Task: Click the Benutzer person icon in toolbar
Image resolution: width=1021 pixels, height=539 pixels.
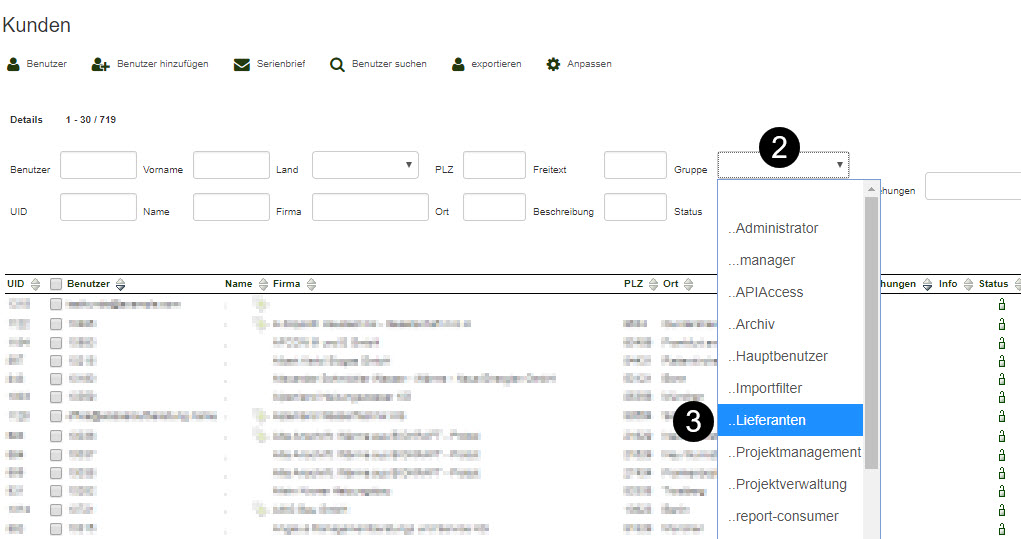Action: [13, 64]
